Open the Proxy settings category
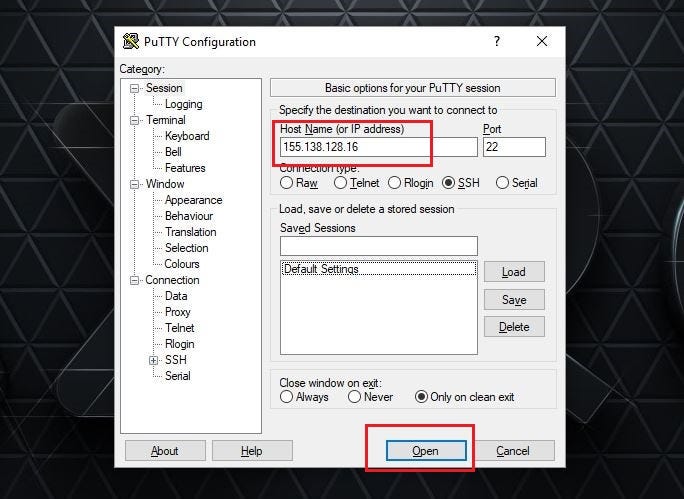The height and width of the screenshot is (499, 684). click(178, 312)
